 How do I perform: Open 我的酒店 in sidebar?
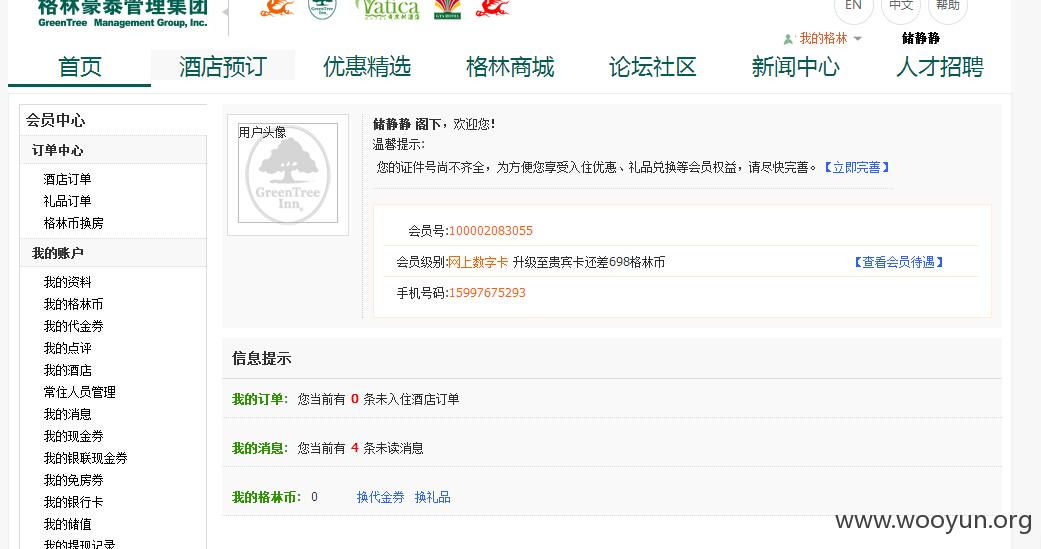(67, 370)
